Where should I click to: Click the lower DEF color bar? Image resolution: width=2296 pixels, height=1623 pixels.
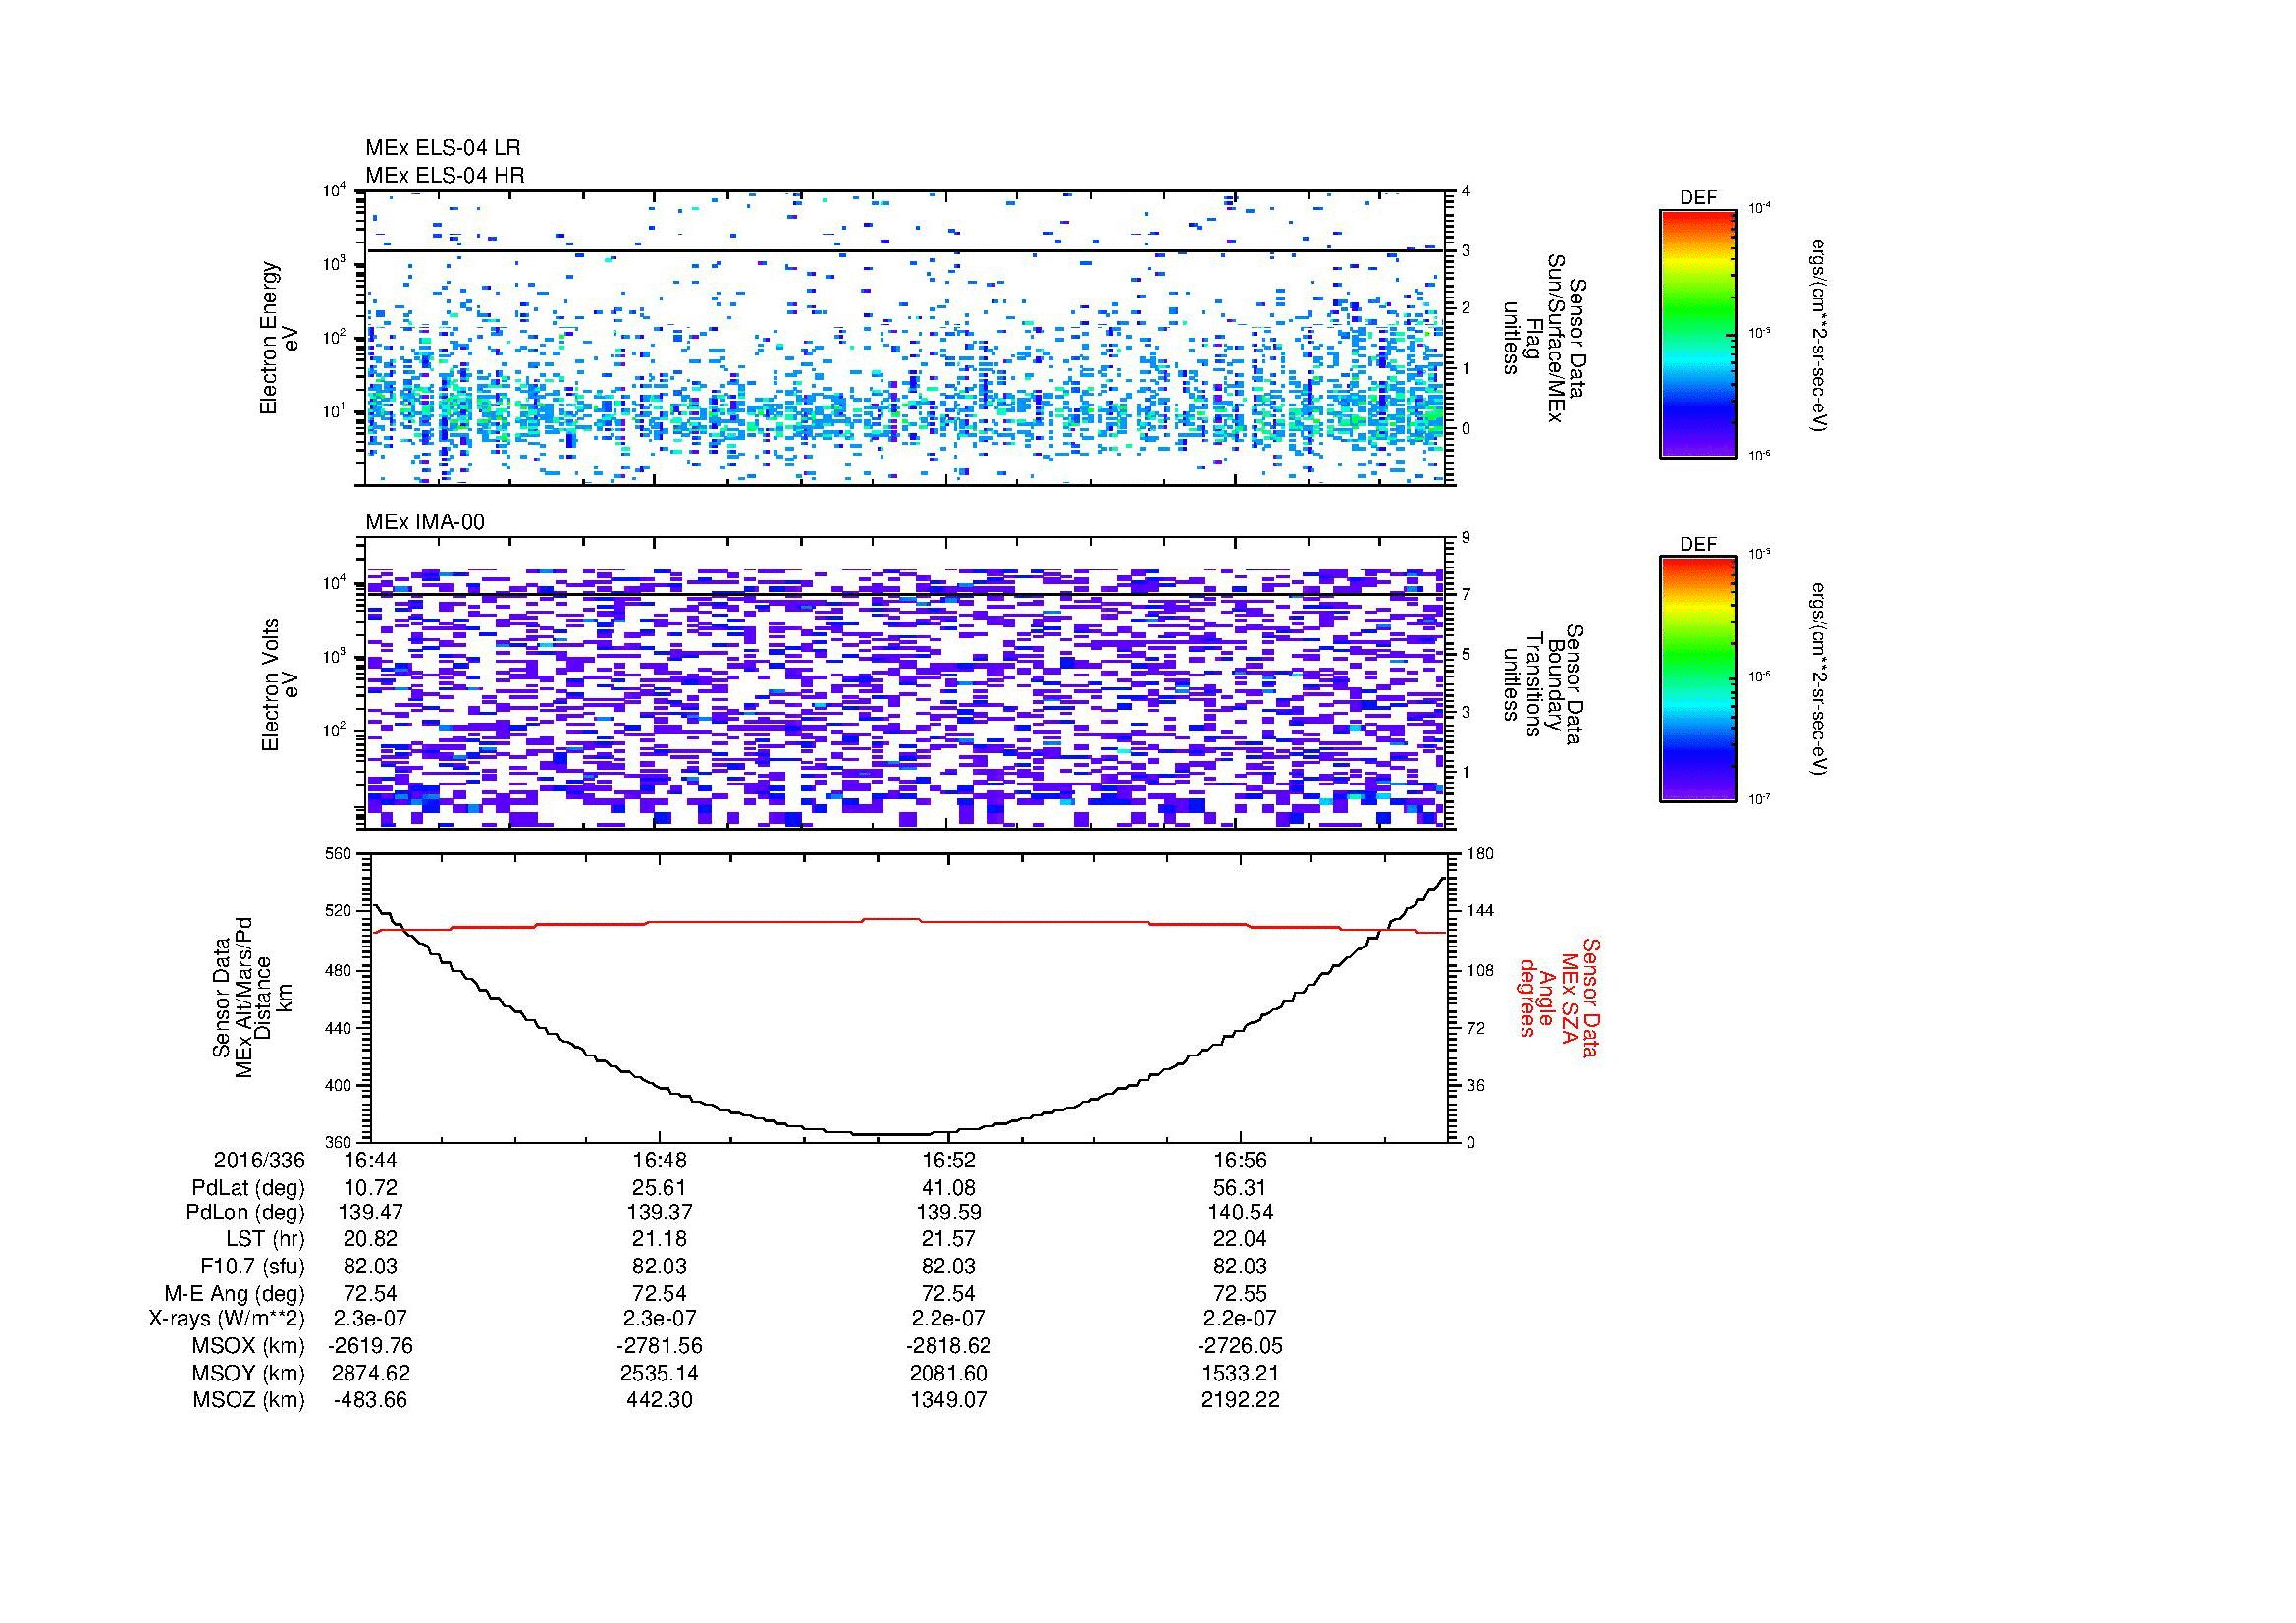click(x=1698, y=679)
